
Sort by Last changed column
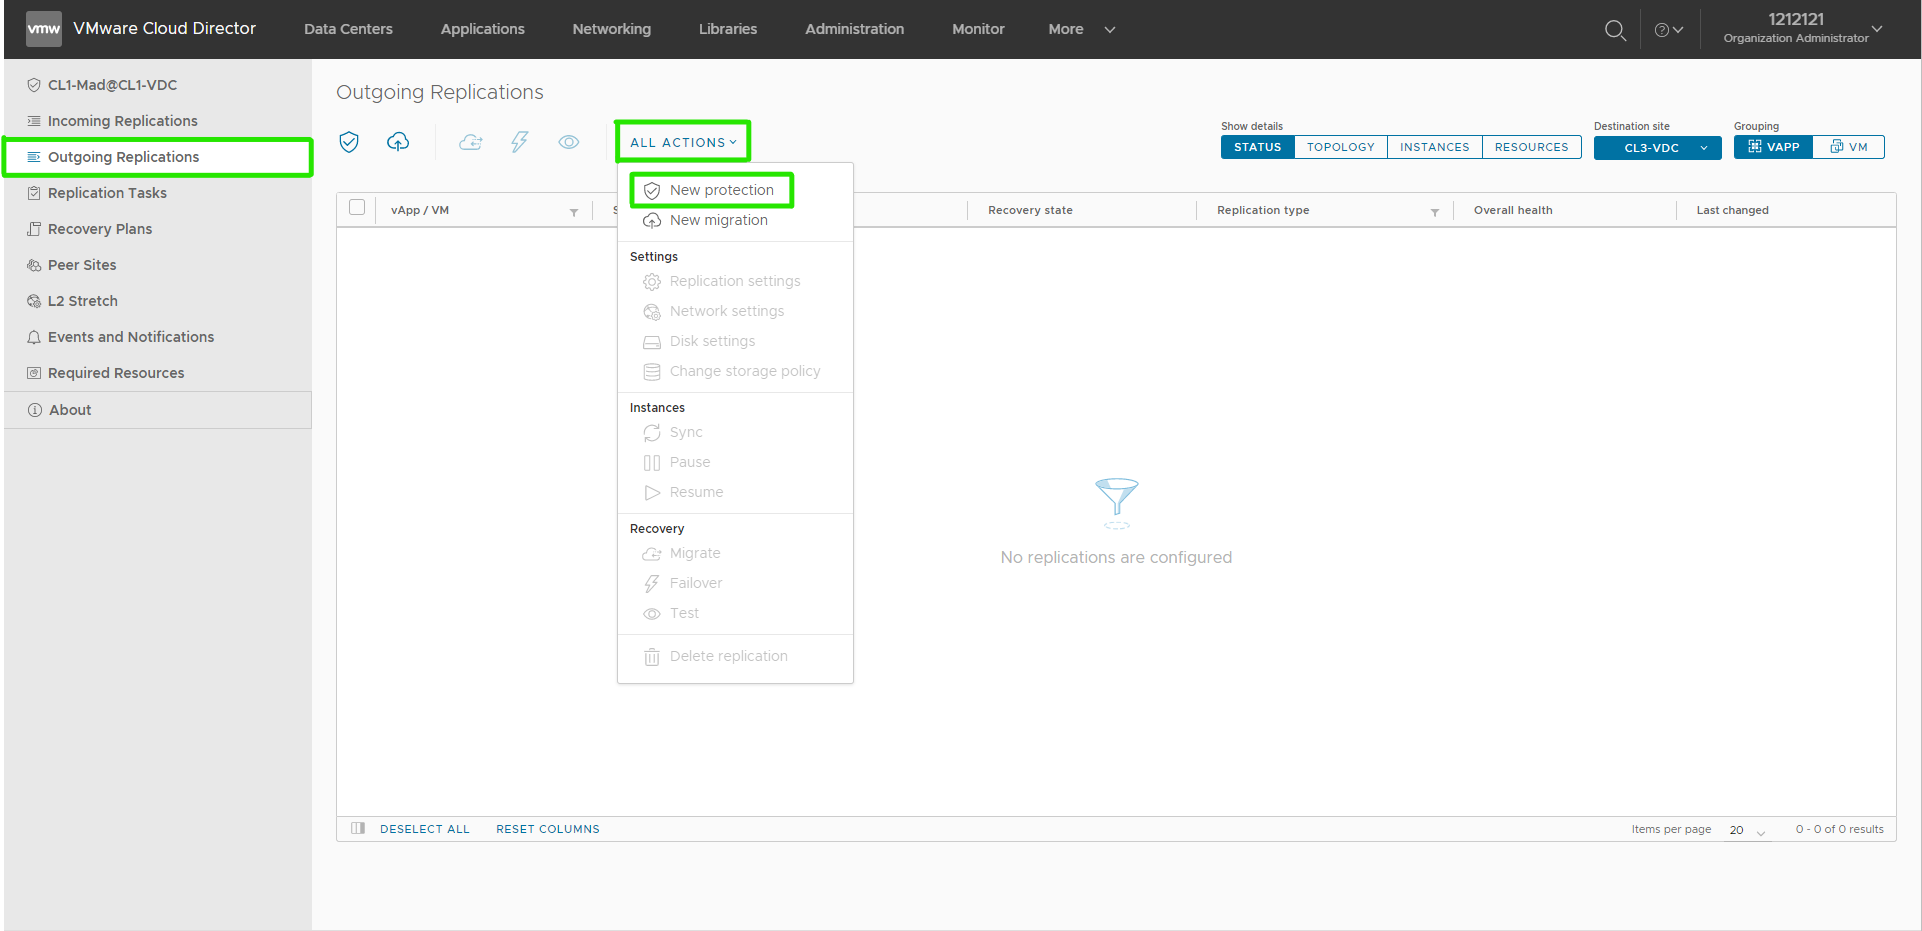click(1732, 210)
